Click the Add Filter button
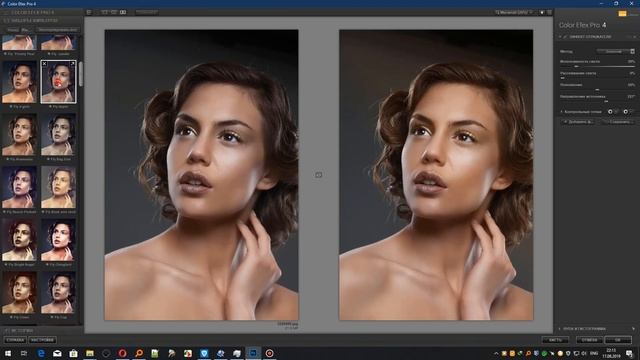This screenshot has width=640, height=360. pyautogui.click(x=578, y=122)
